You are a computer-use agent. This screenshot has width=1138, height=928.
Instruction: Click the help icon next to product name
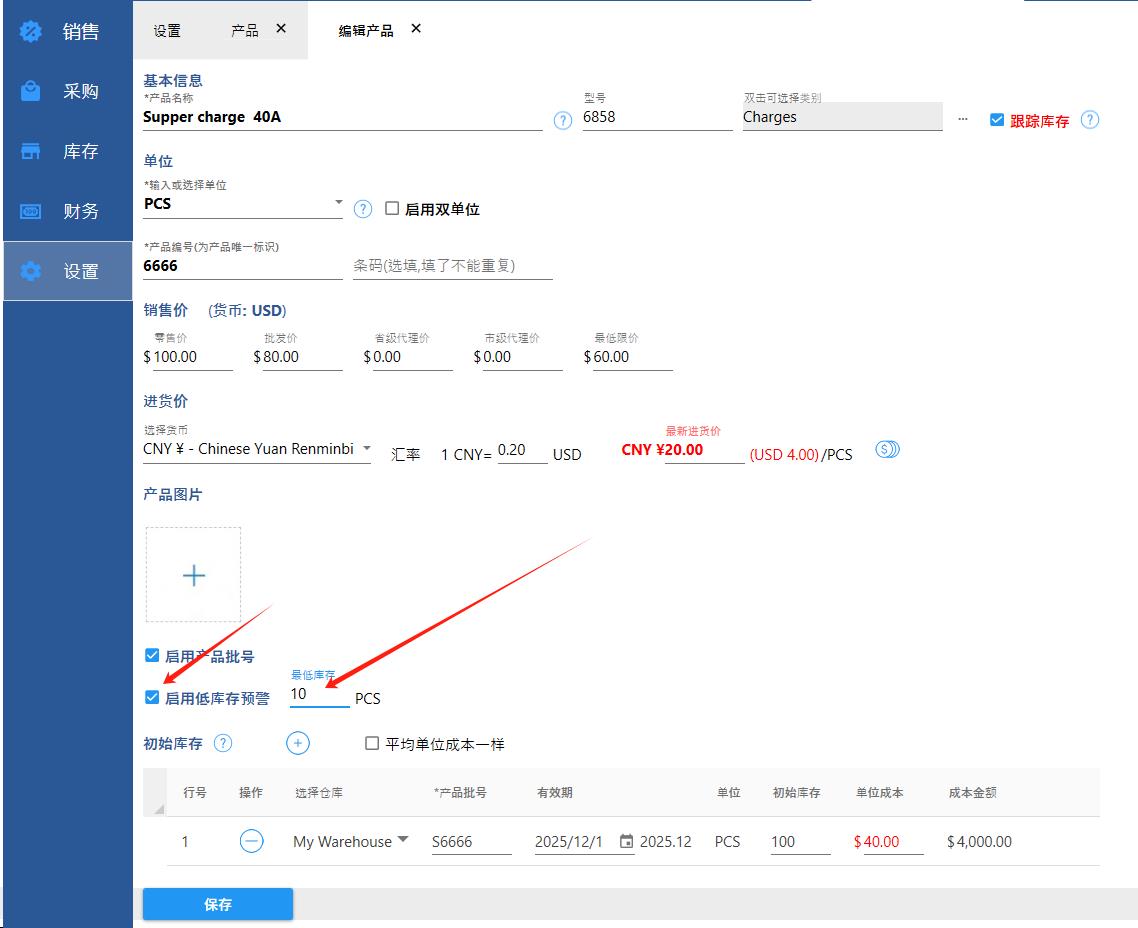tap(563, 120)
